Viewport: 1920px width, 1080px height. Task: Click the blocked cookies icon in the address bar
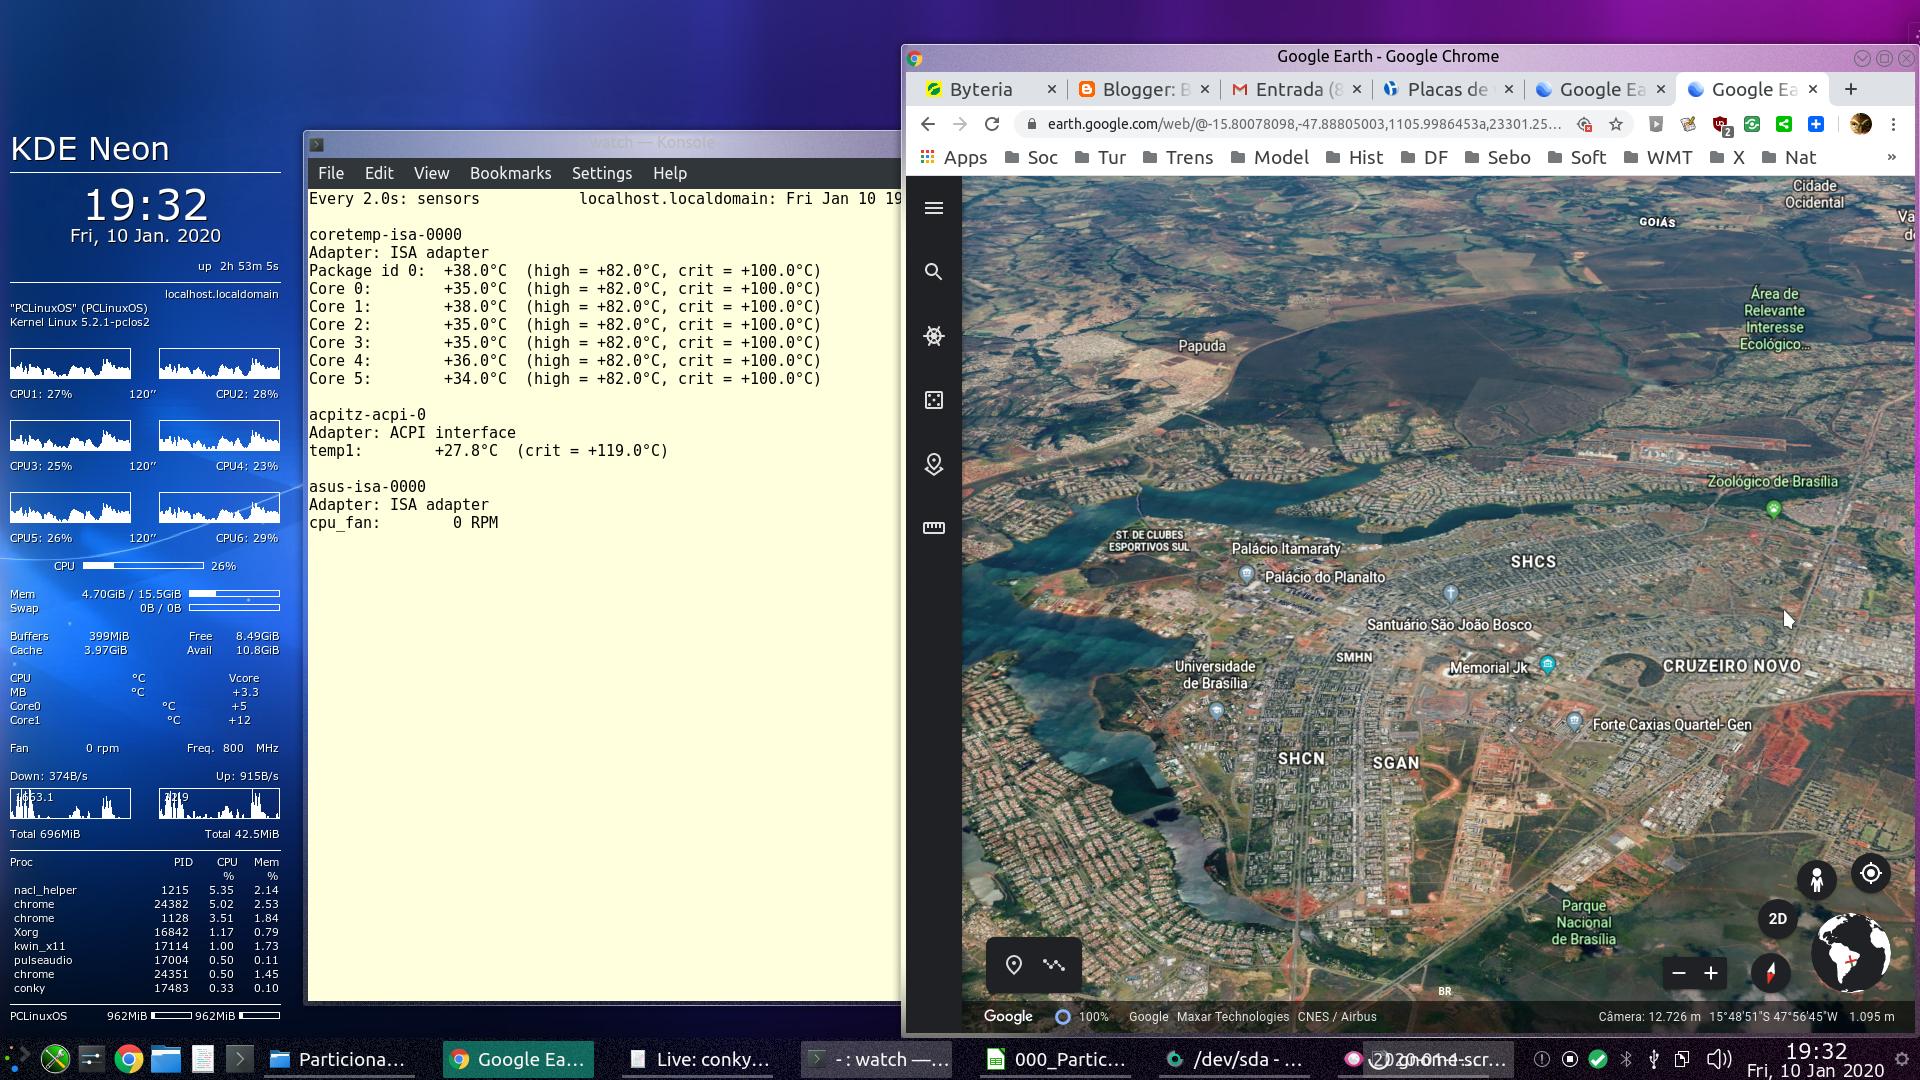pos(1584,124)
